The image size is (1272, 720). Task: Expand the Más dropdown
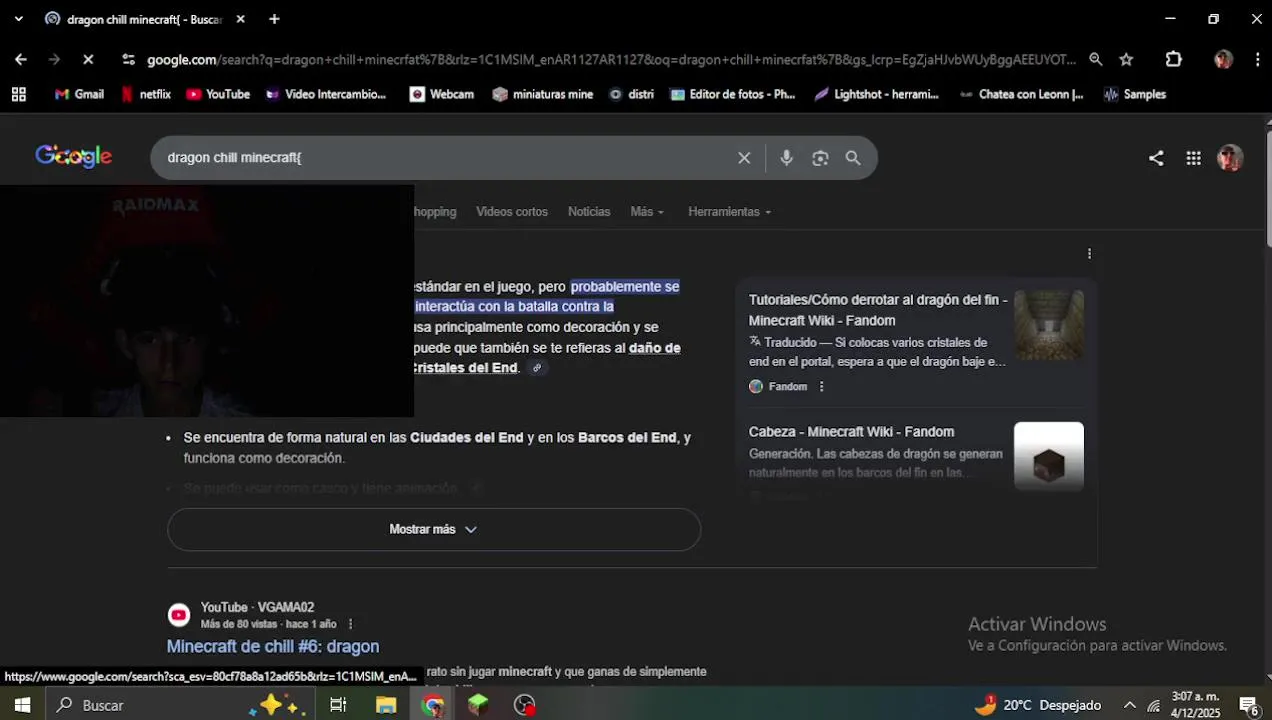tap(647, 212)
